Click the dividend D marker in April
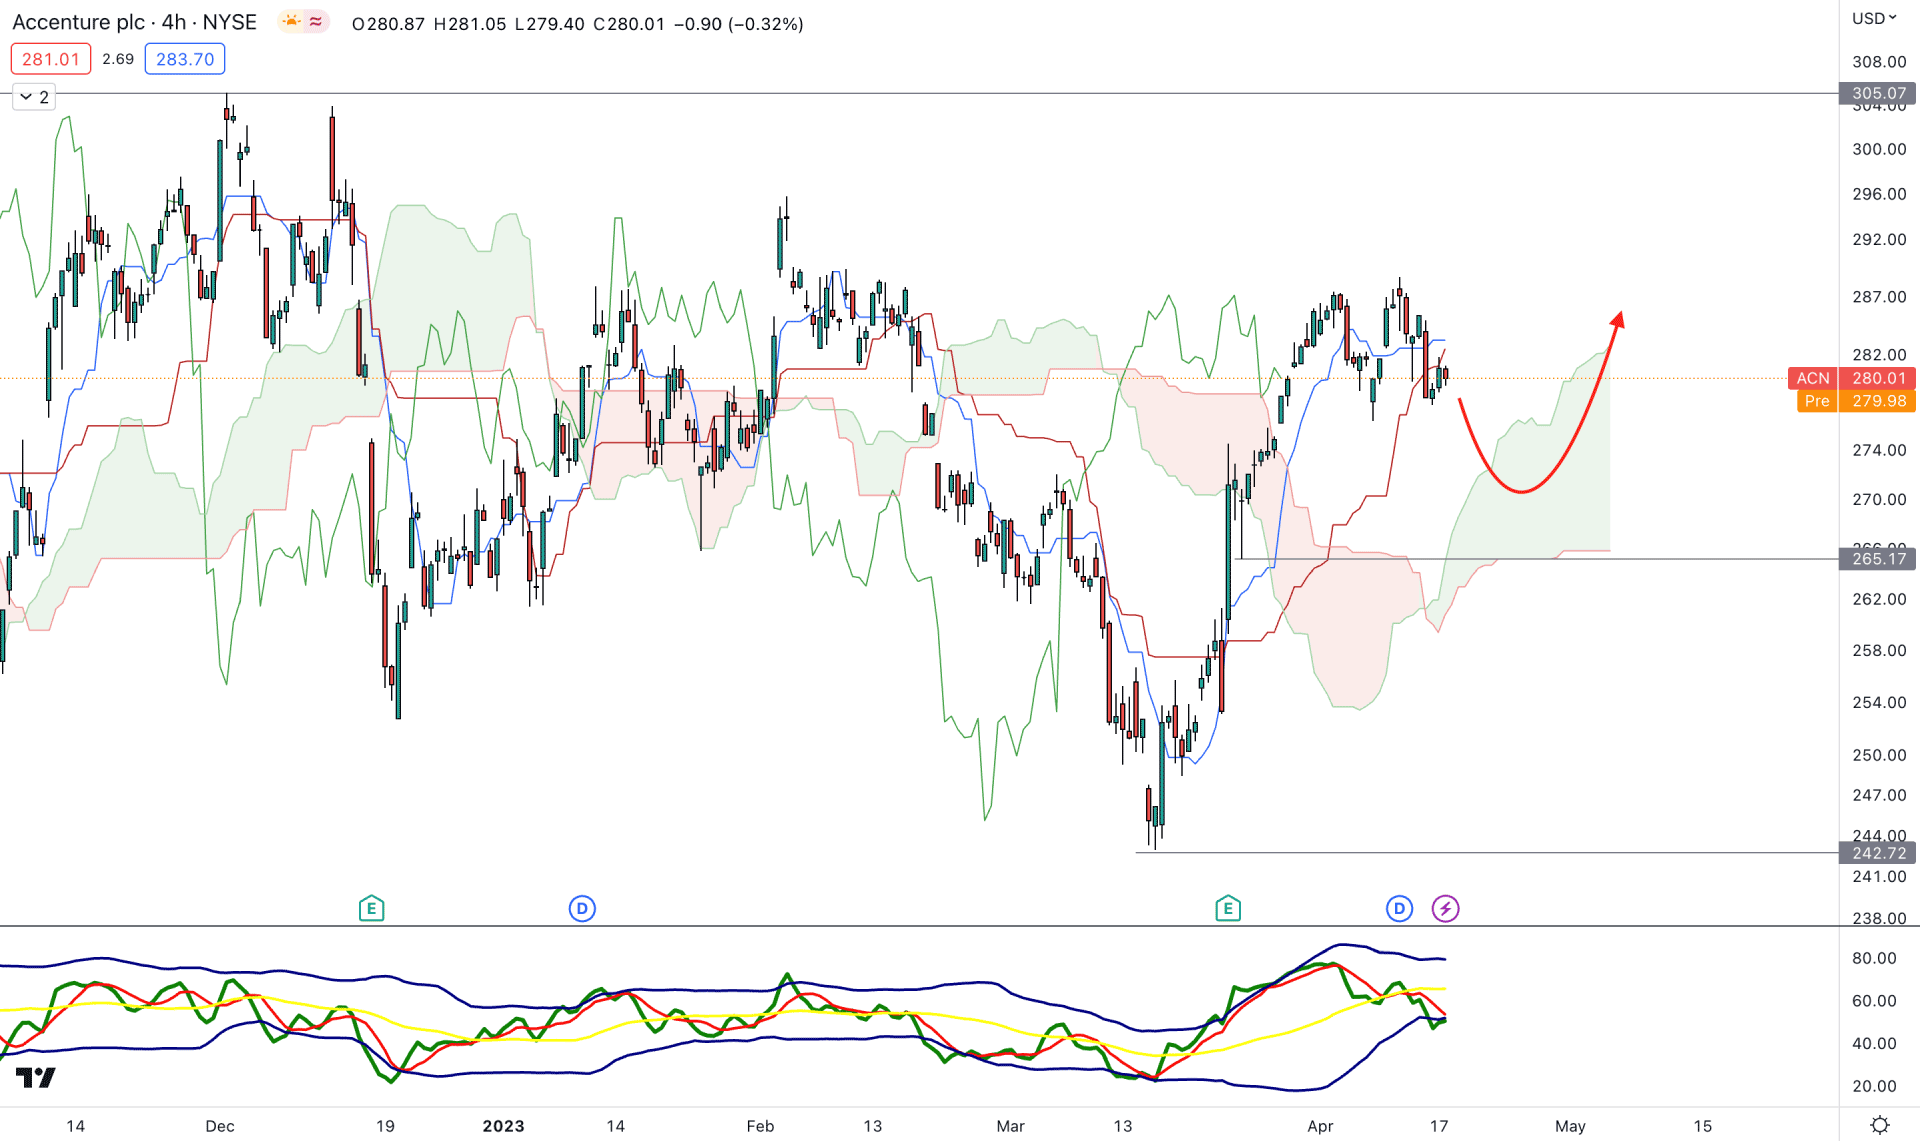1920x1141 pixels. click(1399, 908)
